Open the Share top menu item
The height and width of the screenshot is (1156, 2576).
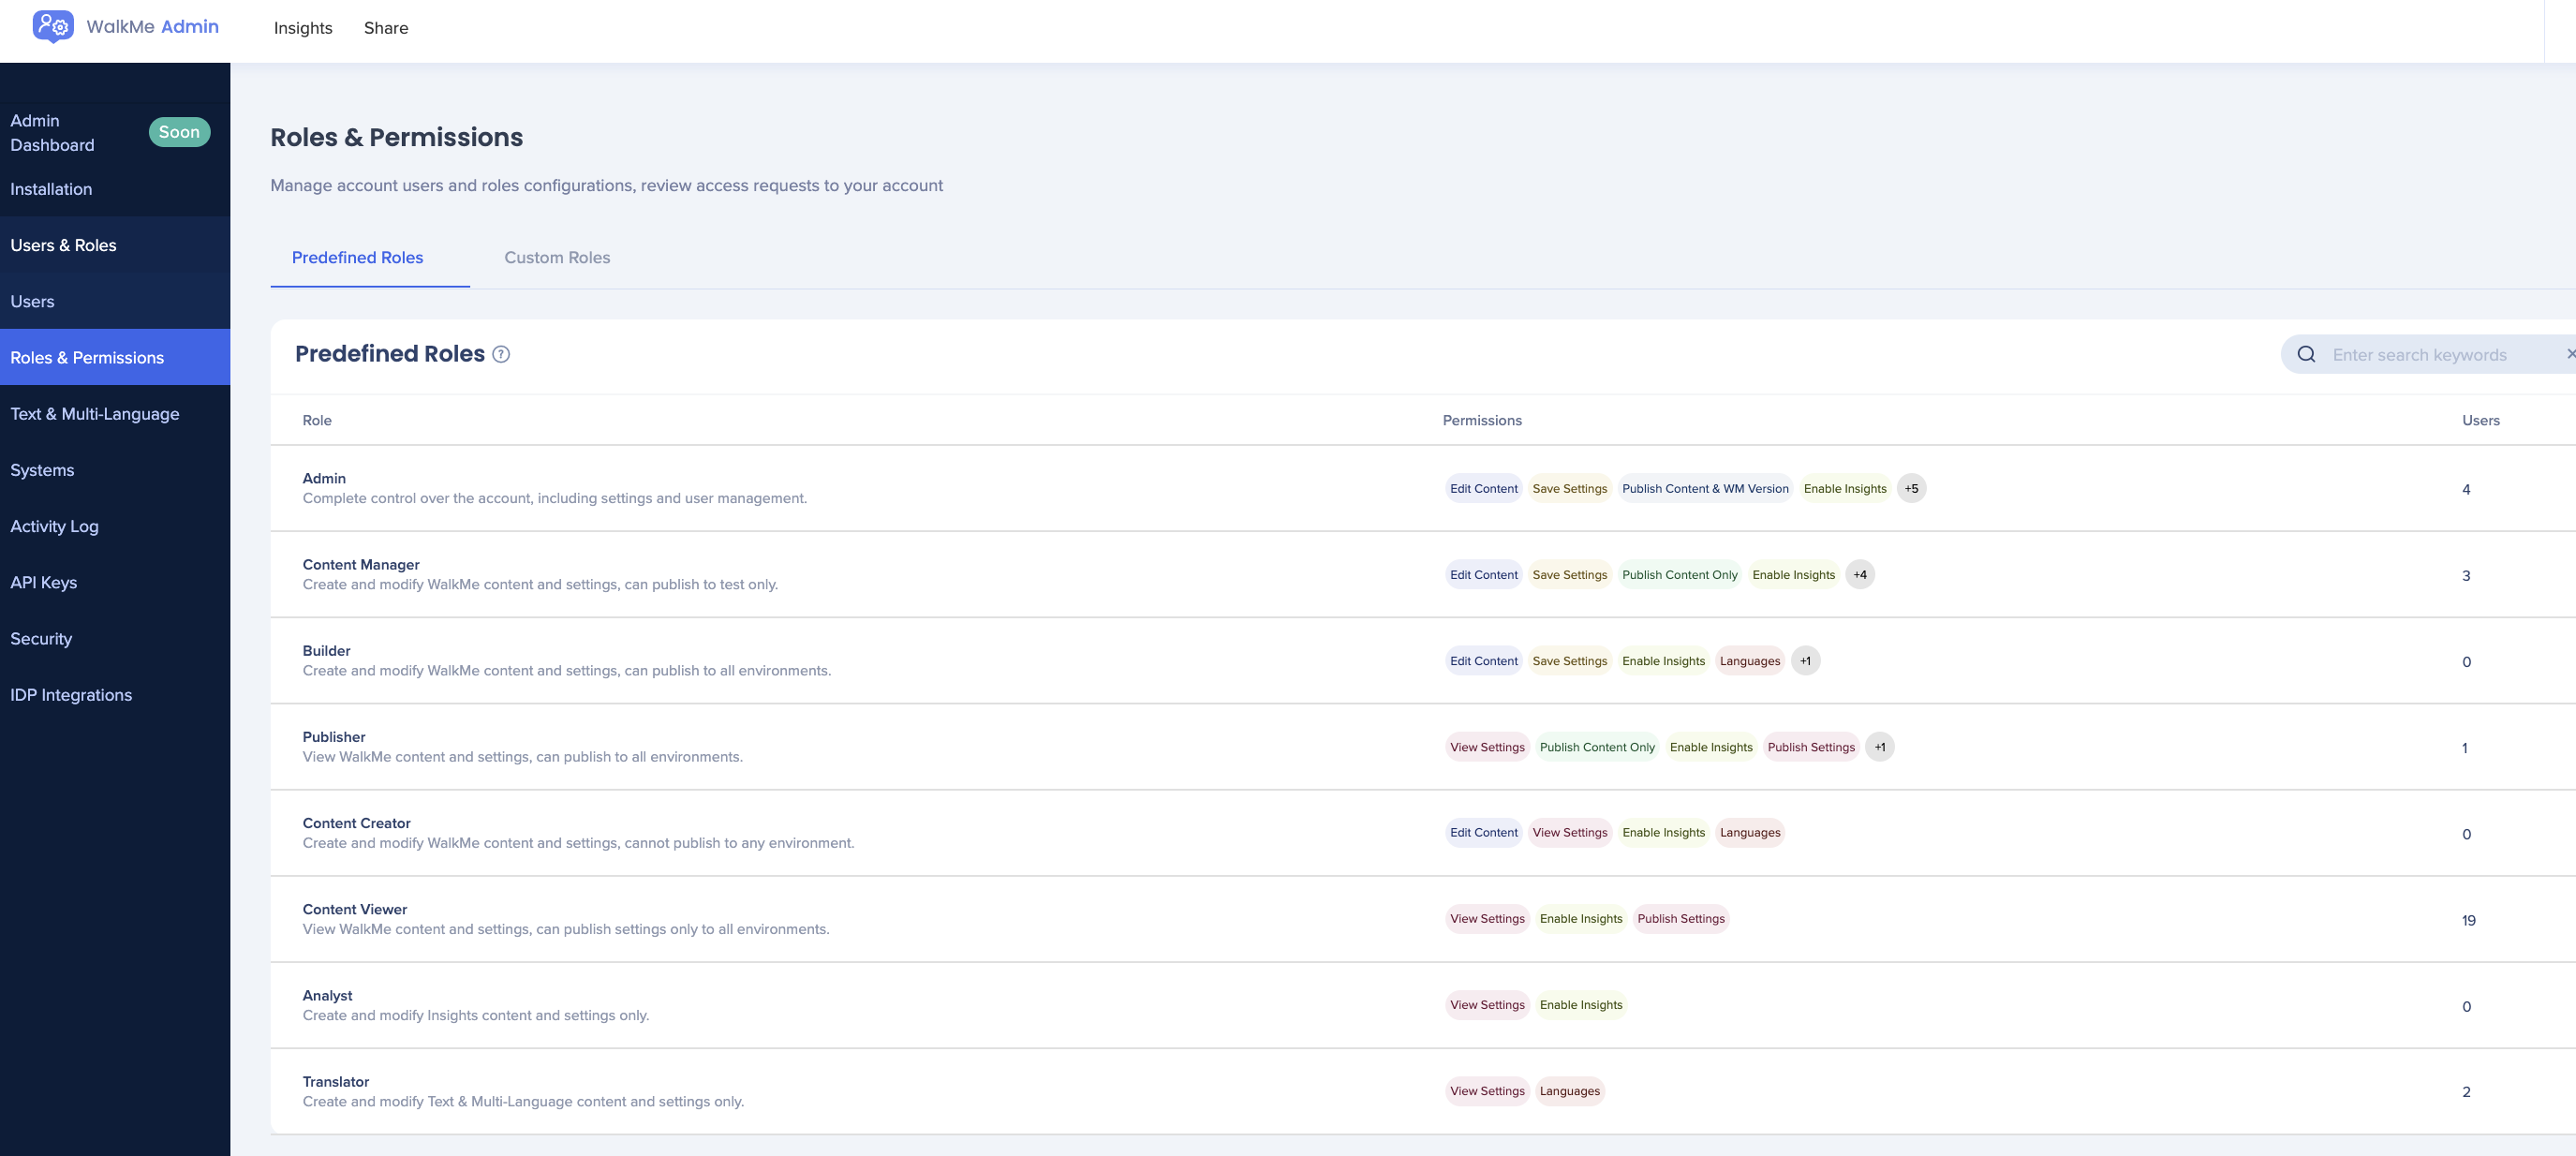point(386,28)
